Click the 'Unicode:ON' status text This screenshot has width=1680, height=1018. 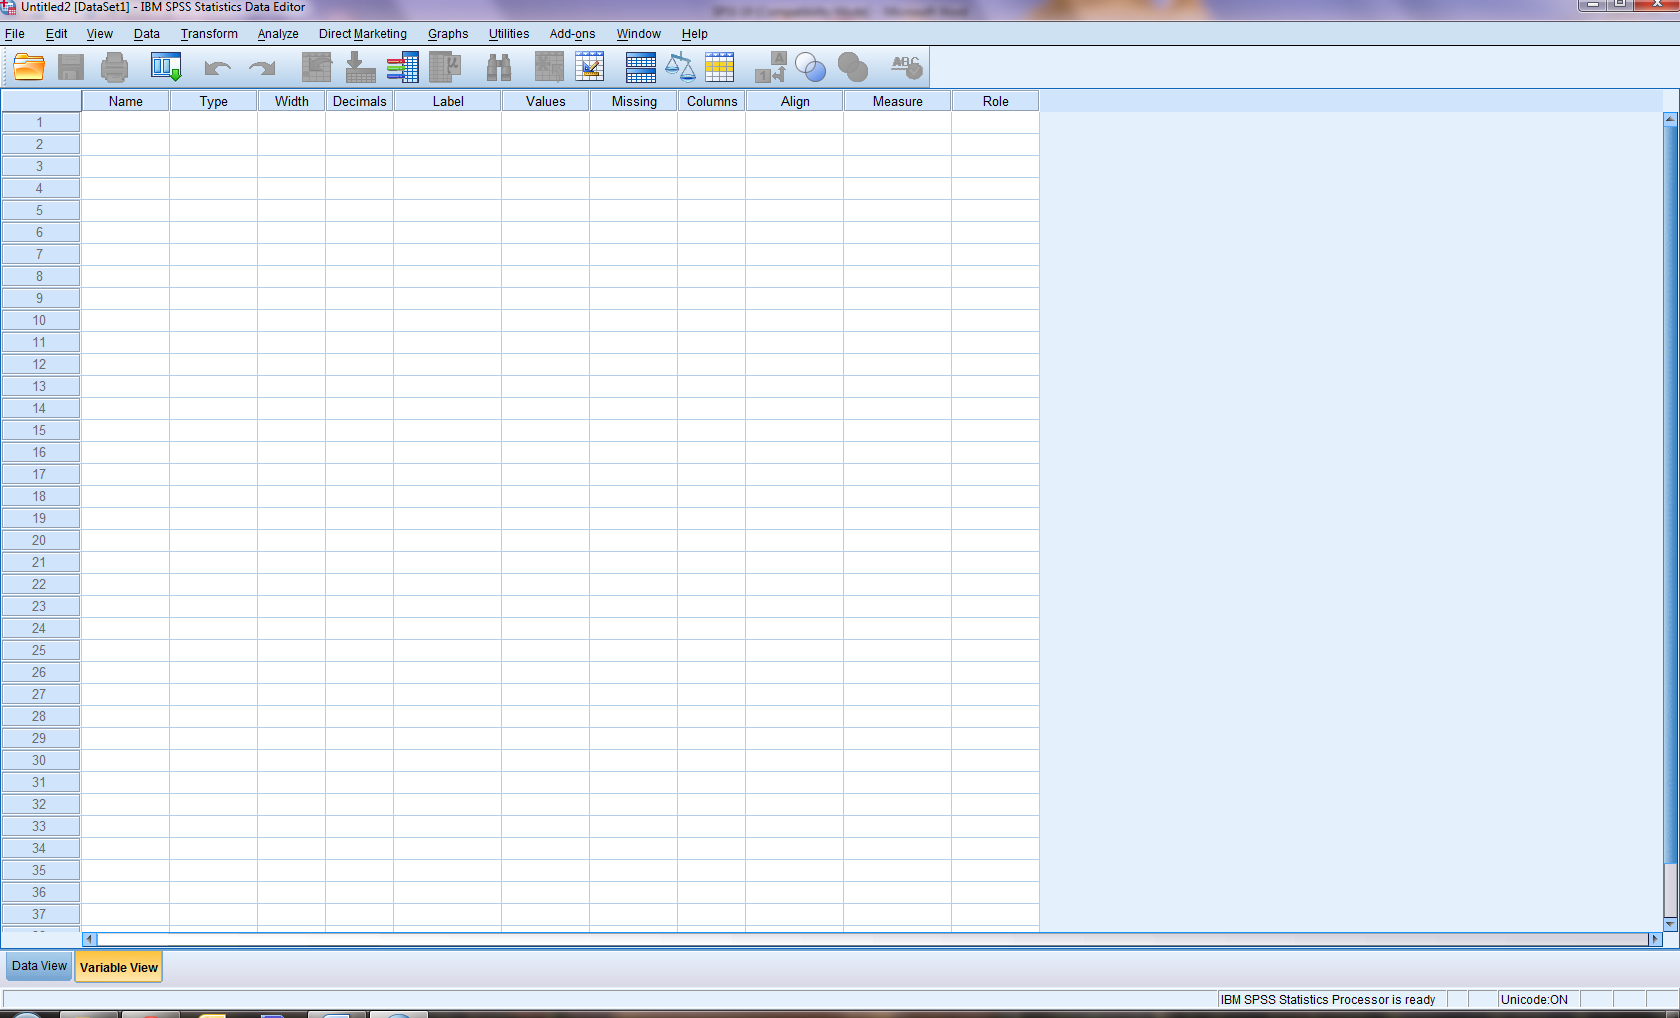[1534, 999]
